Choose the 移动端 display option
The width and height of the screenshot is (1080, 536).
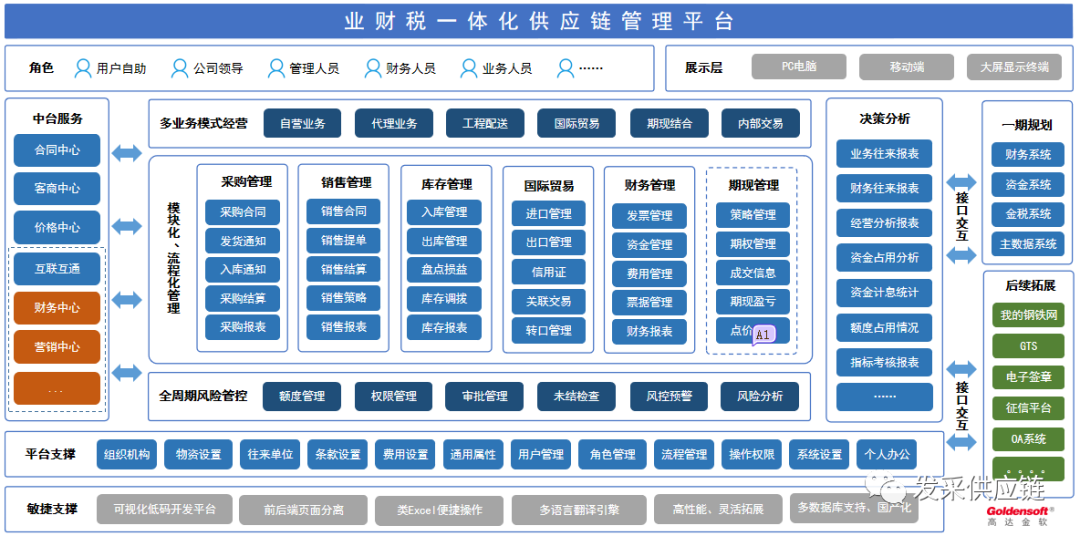tap(906, 67)
